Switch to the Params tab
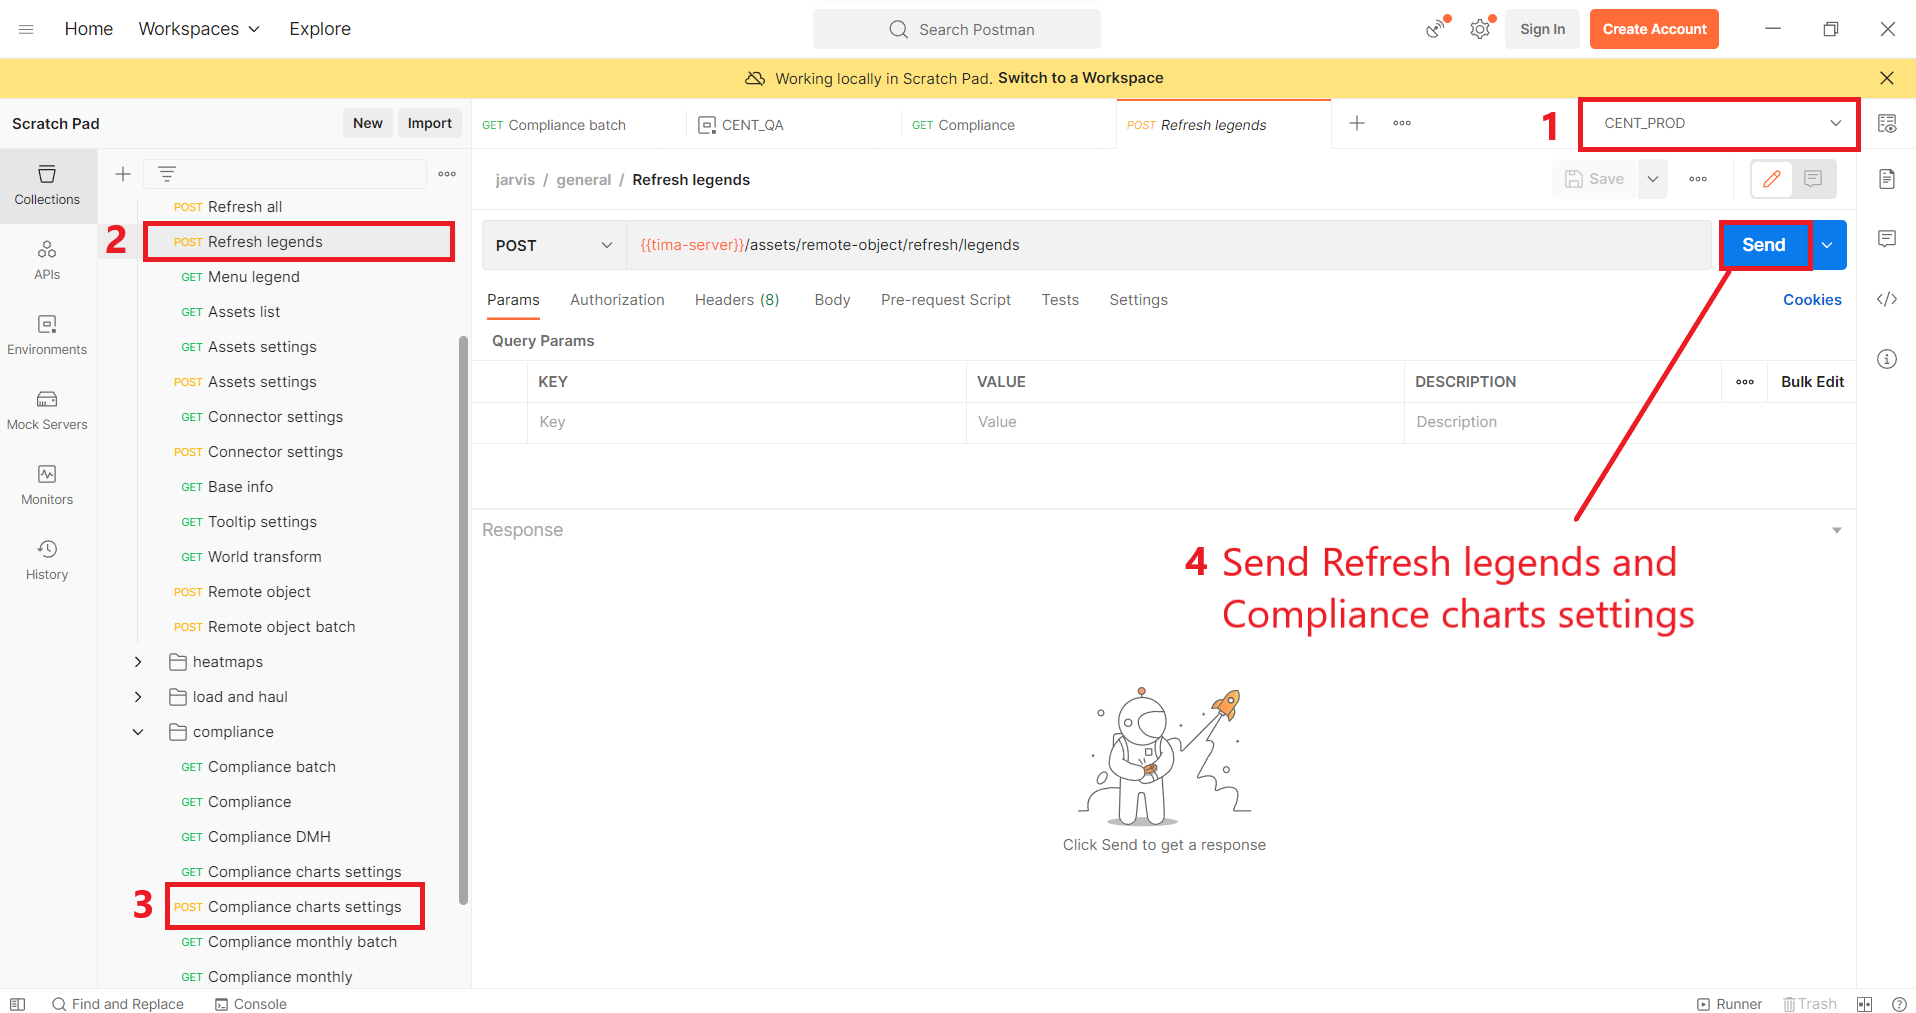 (513, 300)
